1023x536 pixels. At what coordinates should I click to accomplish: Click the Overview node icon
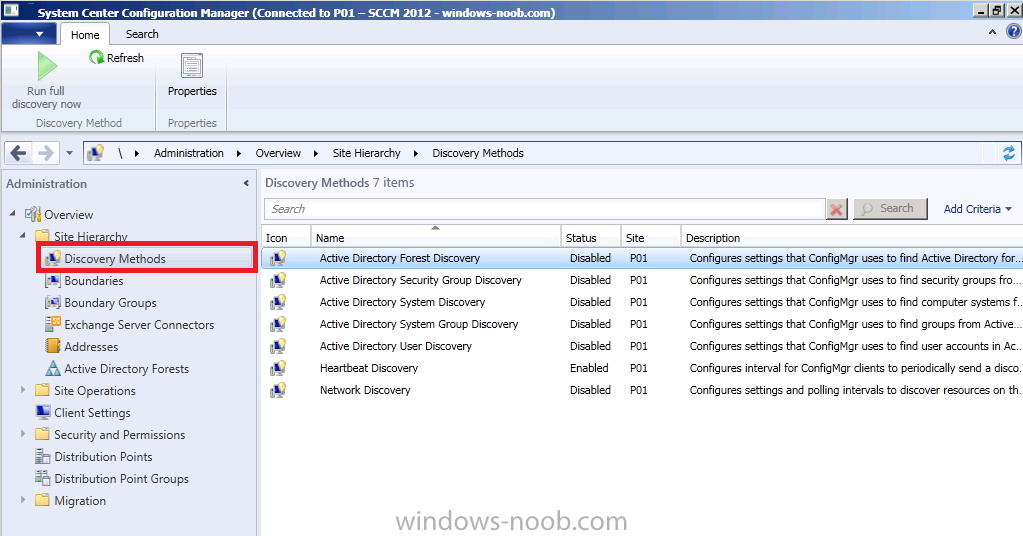click(33, 214)
